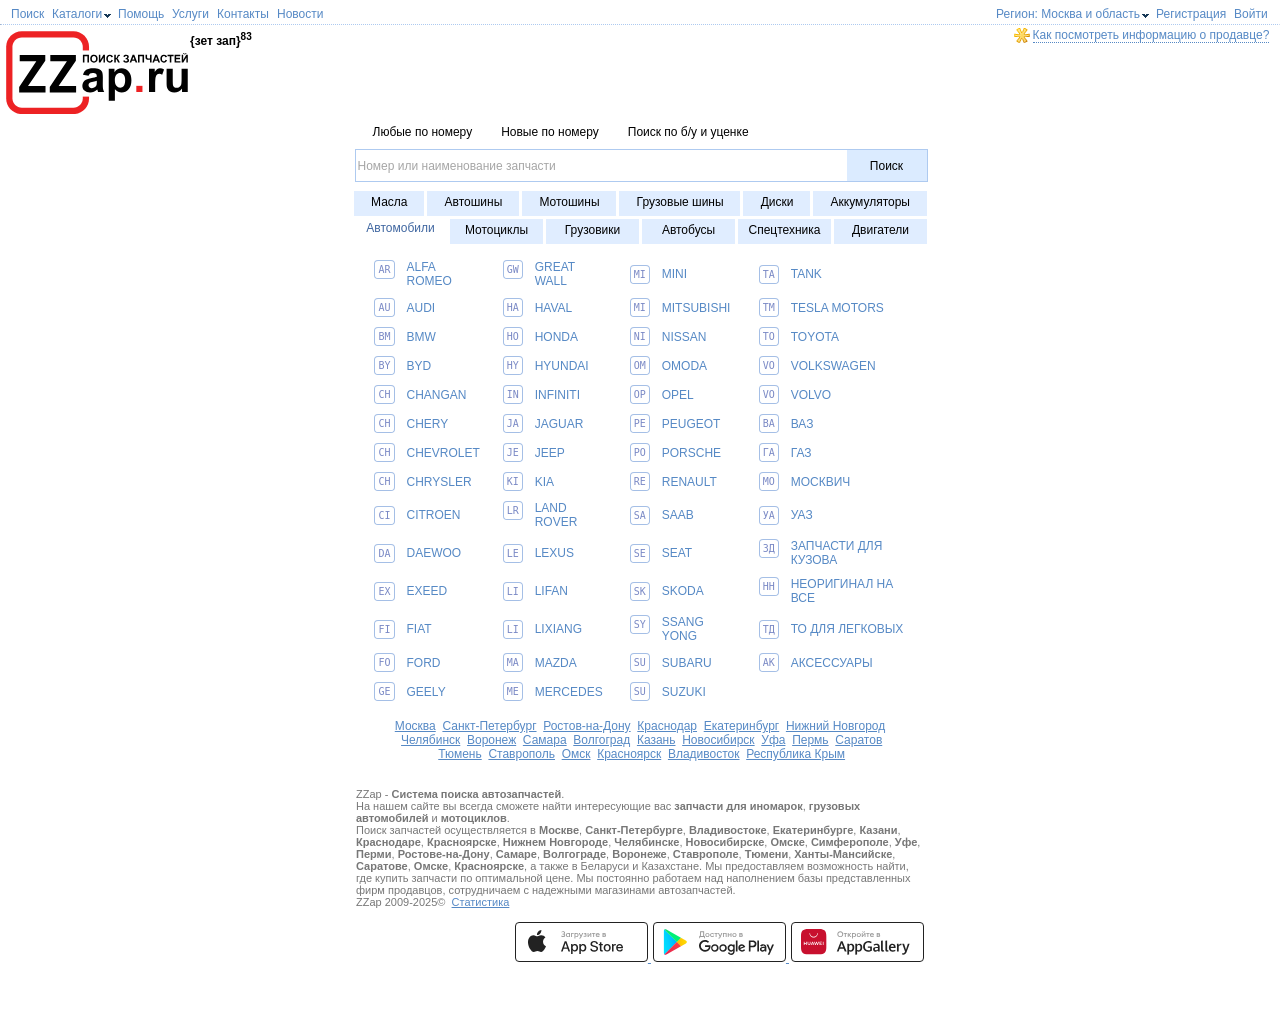Click the GW badge icon for Great Wall
1280x1024 pixels.
[x=513, y=270]
